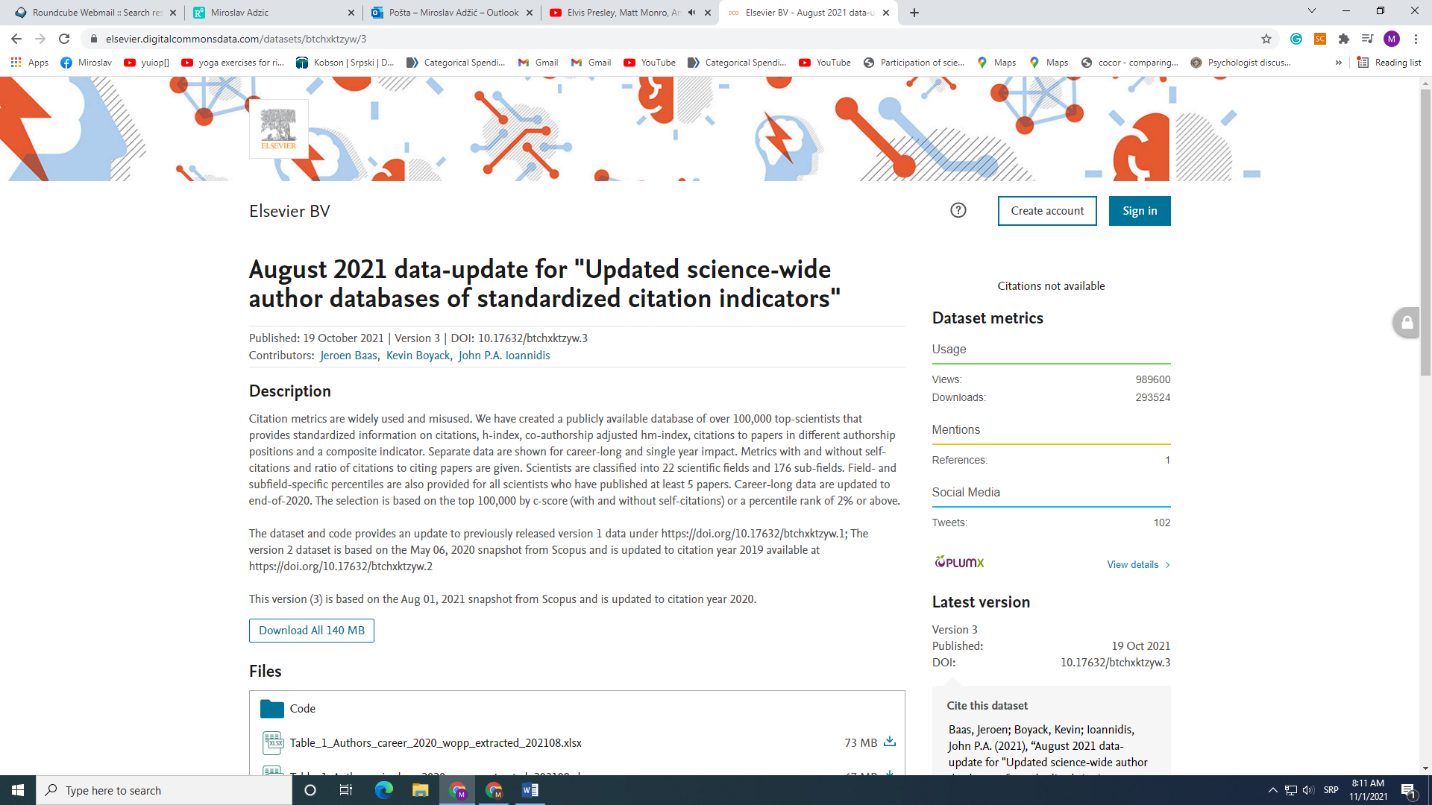Click the help question mark icon
Image resolution: width=1432 pixels, height=805 pixels.
click(x=958, y=210)
